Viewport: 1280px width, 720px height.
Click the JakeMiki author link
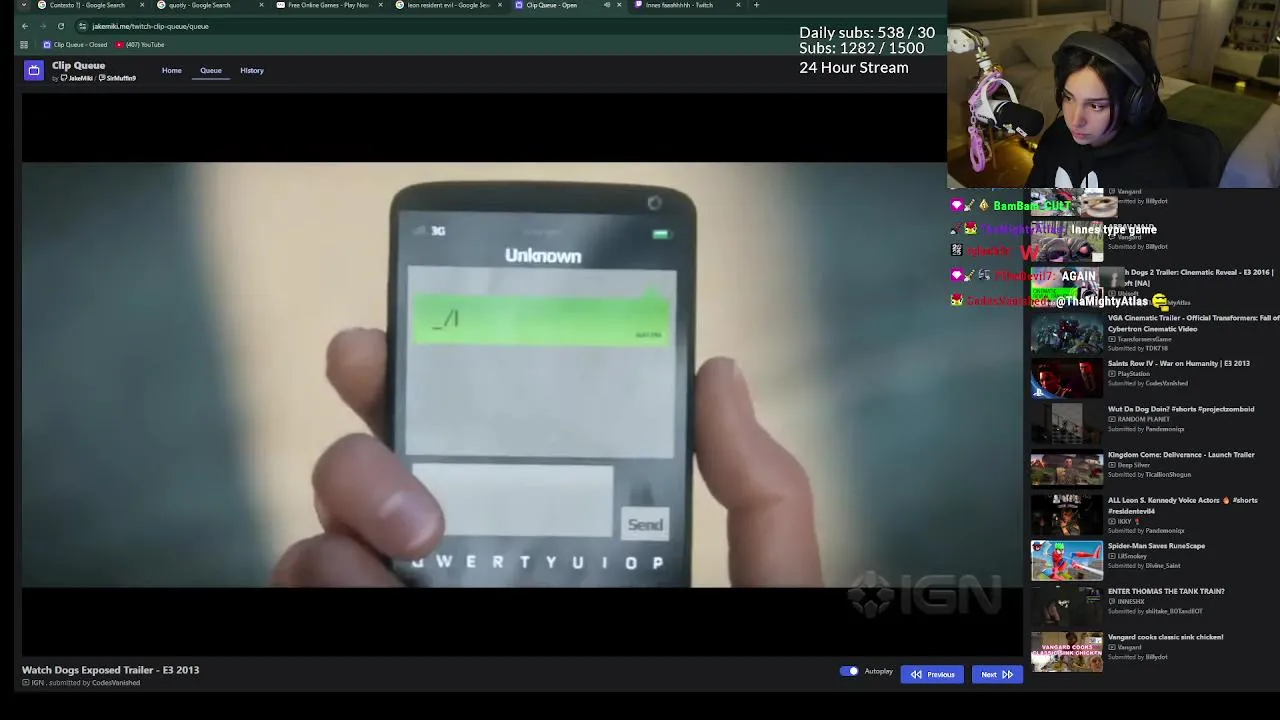[78, 78]
